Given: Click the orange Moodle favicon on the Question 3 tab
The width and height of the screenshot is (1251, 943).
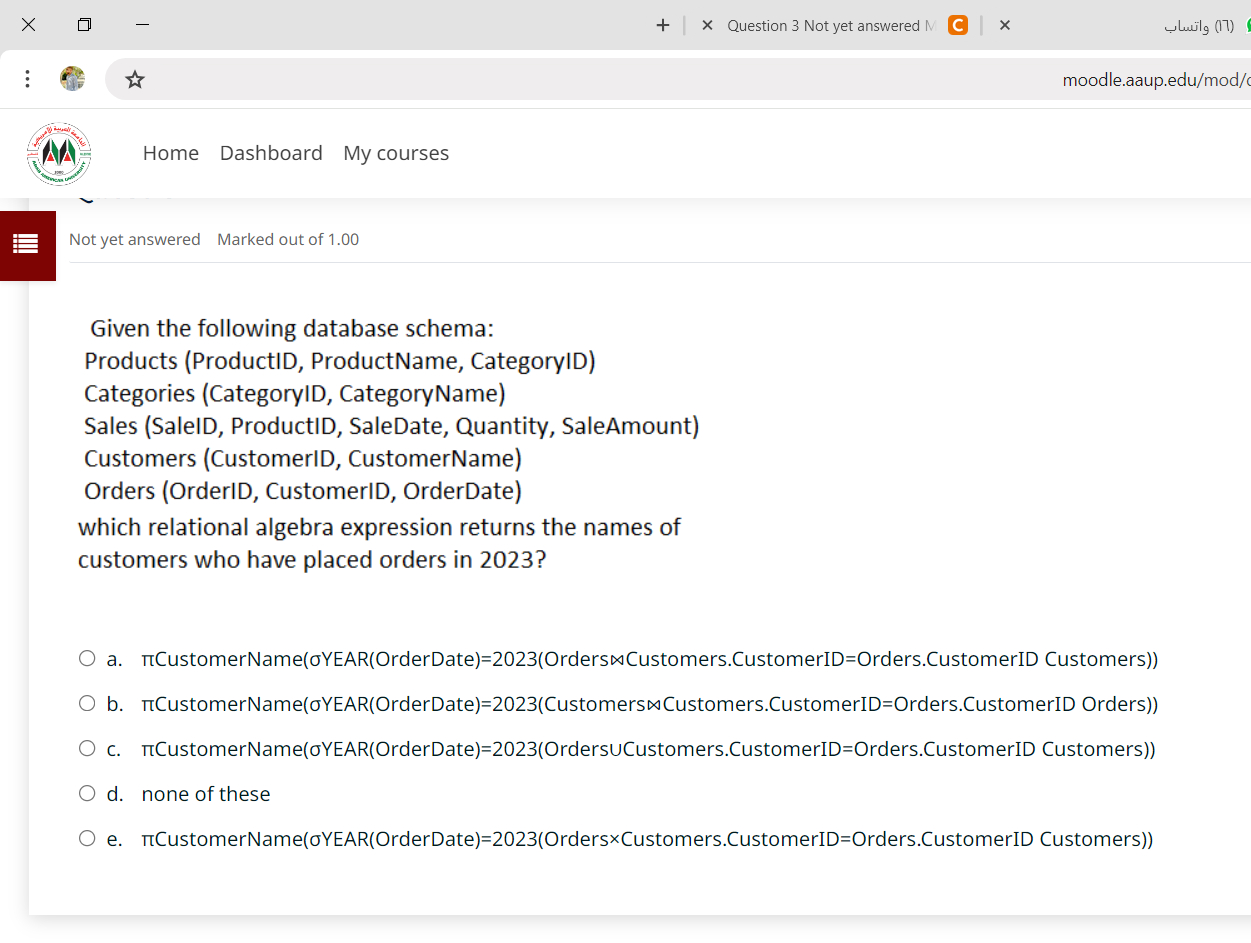Looking at the screenshot, I should click(x=957, y=25).
